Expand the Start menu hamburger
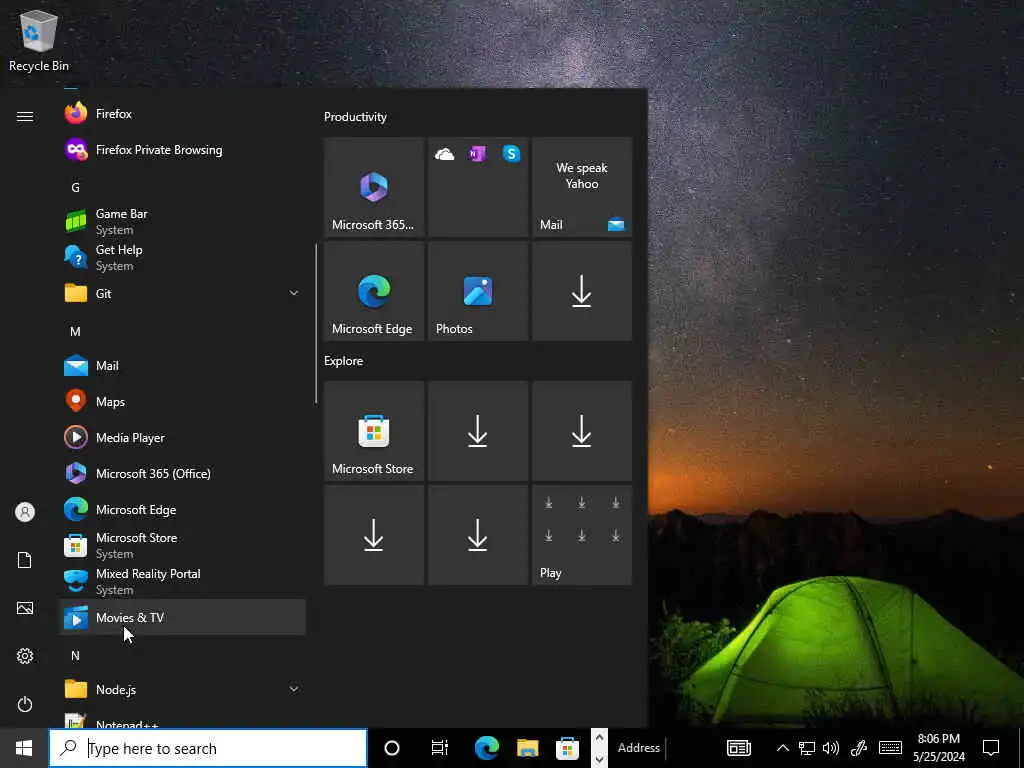This screenshot has height=768, width=1024. 25,116
